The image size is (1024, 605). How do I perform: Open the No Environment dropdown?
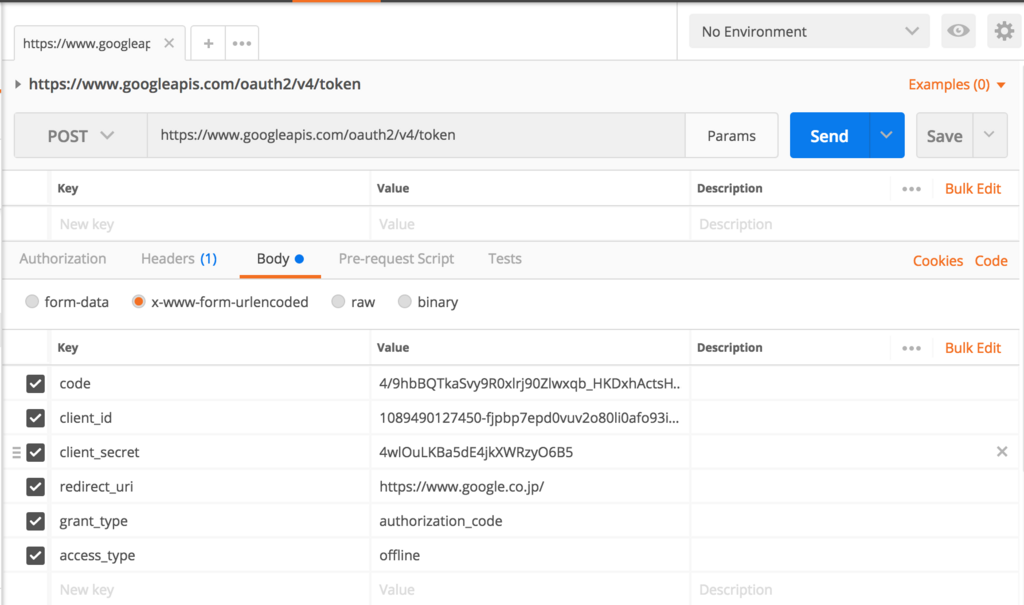(809, 31)
